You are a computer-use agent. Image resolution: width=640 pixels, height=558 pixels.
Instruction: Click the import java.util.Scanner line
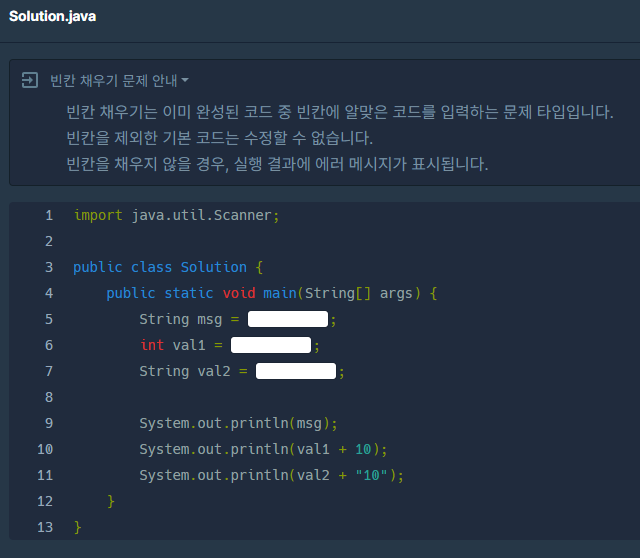(x=176, y=215)
